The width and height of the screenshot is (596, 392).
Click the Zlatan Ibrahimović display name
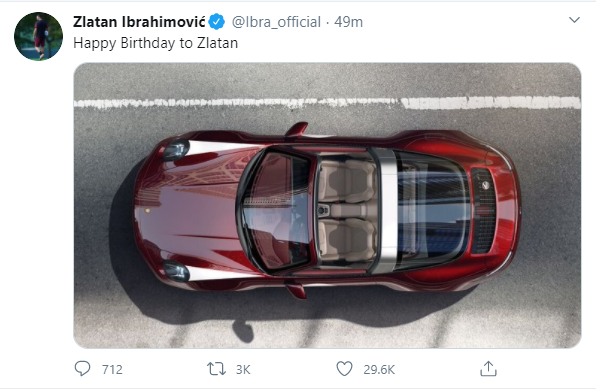(139, 22)
